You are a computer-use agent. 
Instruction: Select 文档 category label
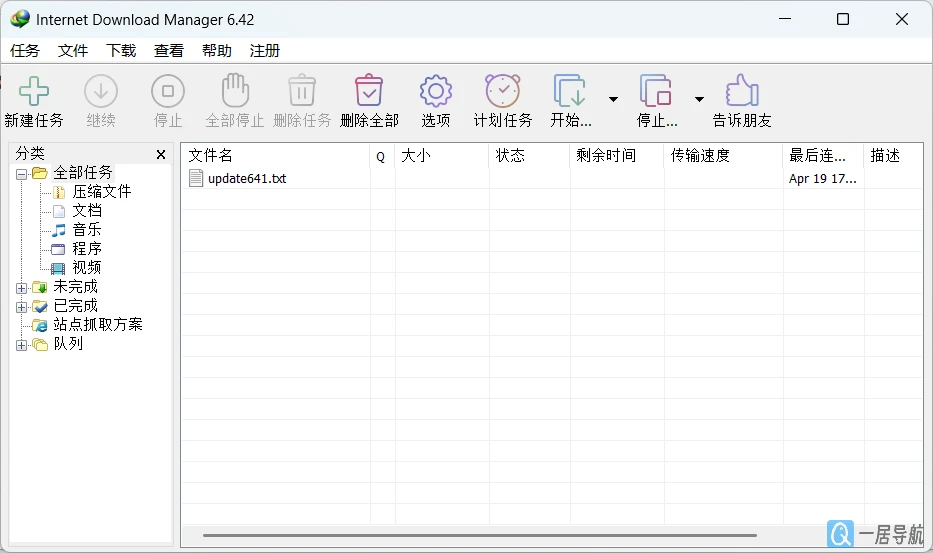(87, 211)
